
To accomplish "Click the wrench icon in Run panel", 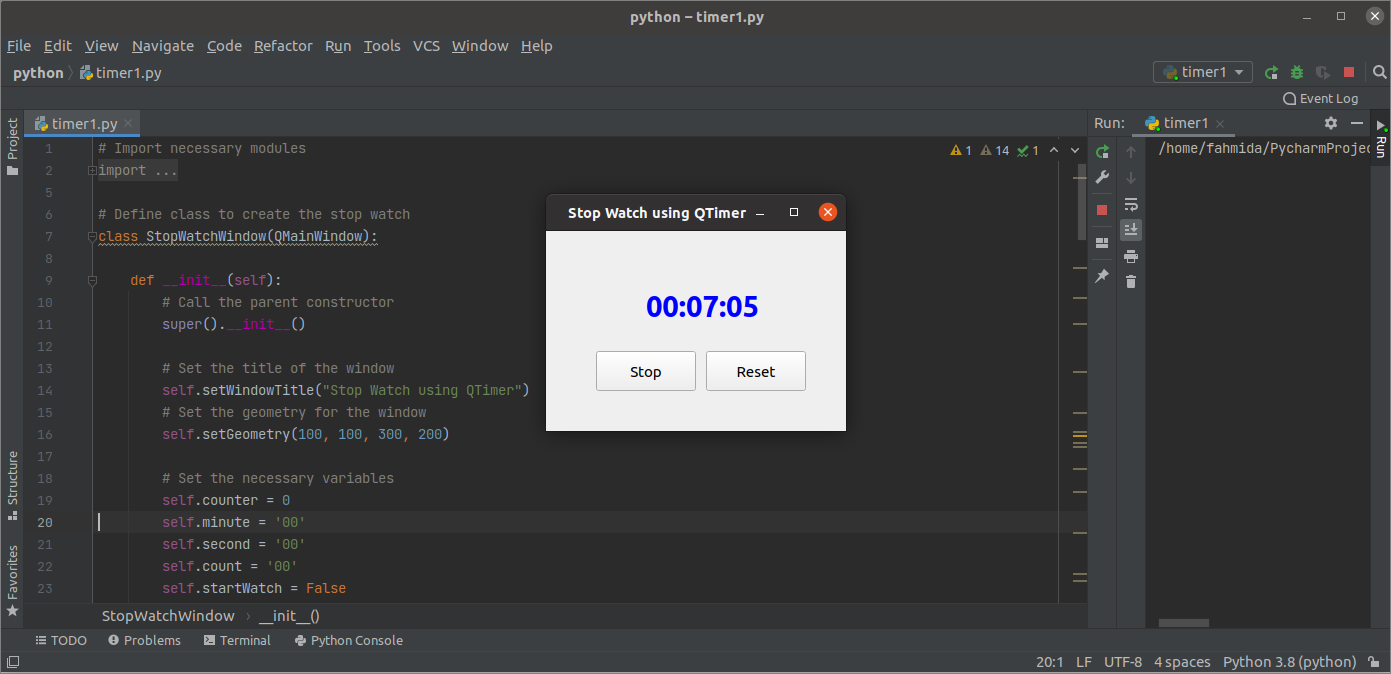I will pyautogui.click(x=1102, y=177).
